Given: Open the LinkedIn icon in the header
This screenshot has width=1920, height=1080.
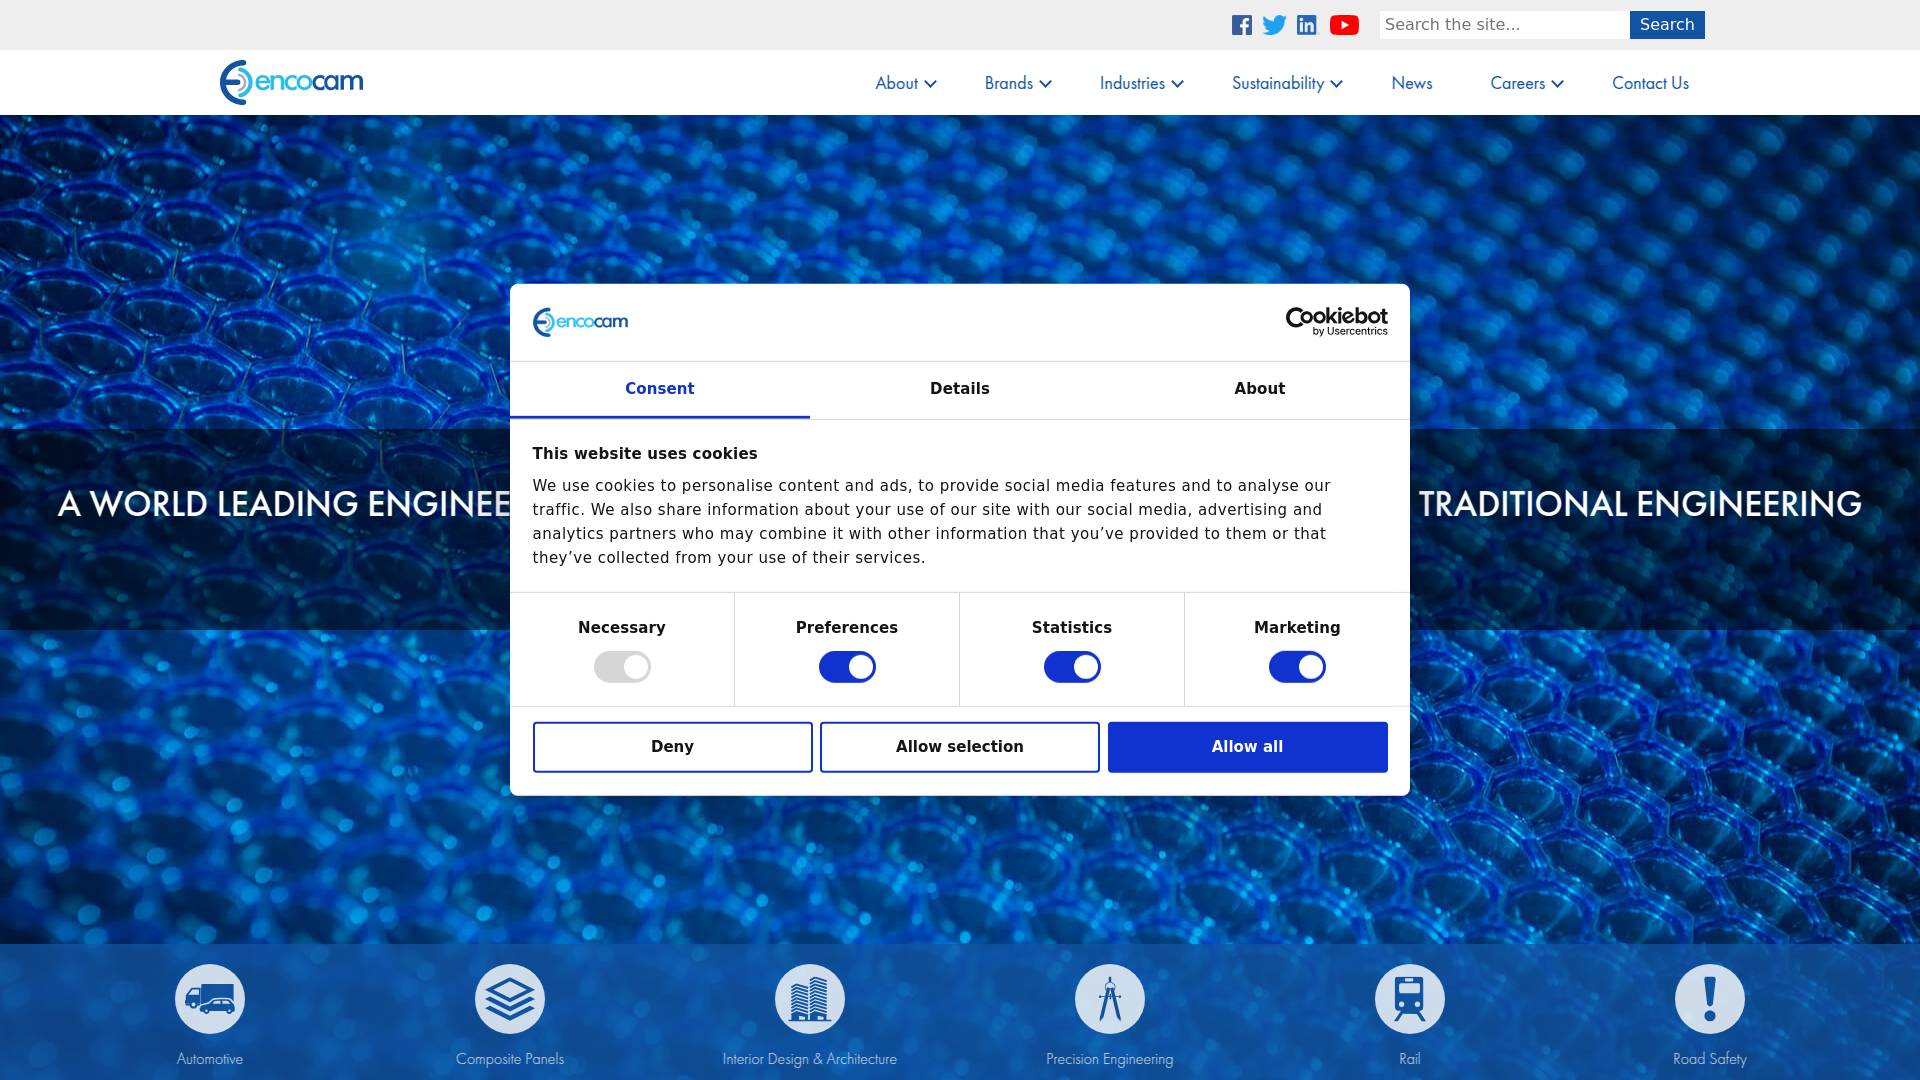Looking at the screenshot, I should (1307, 25).
